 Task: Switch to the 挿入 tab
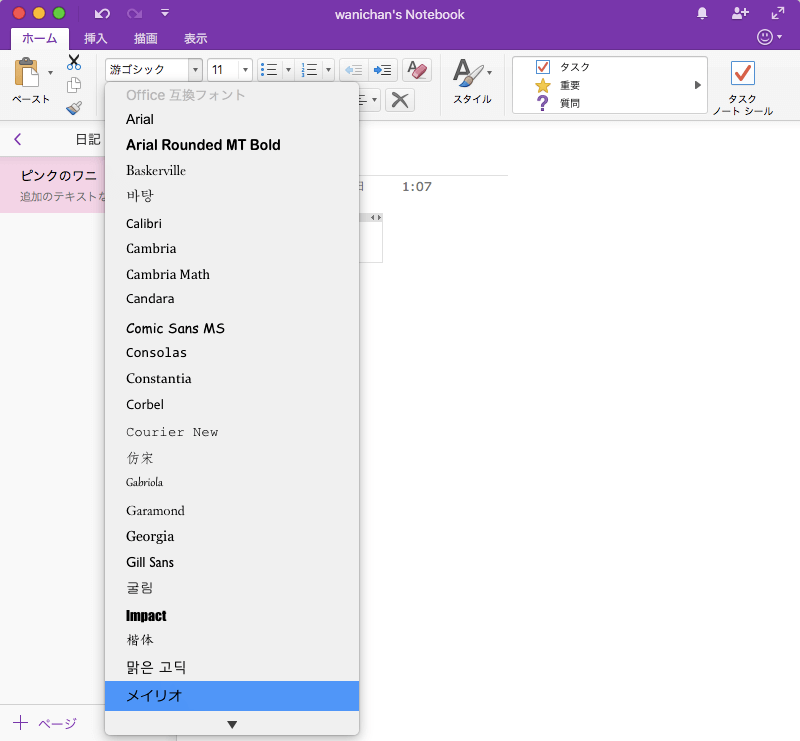click(x=96, y=39)
